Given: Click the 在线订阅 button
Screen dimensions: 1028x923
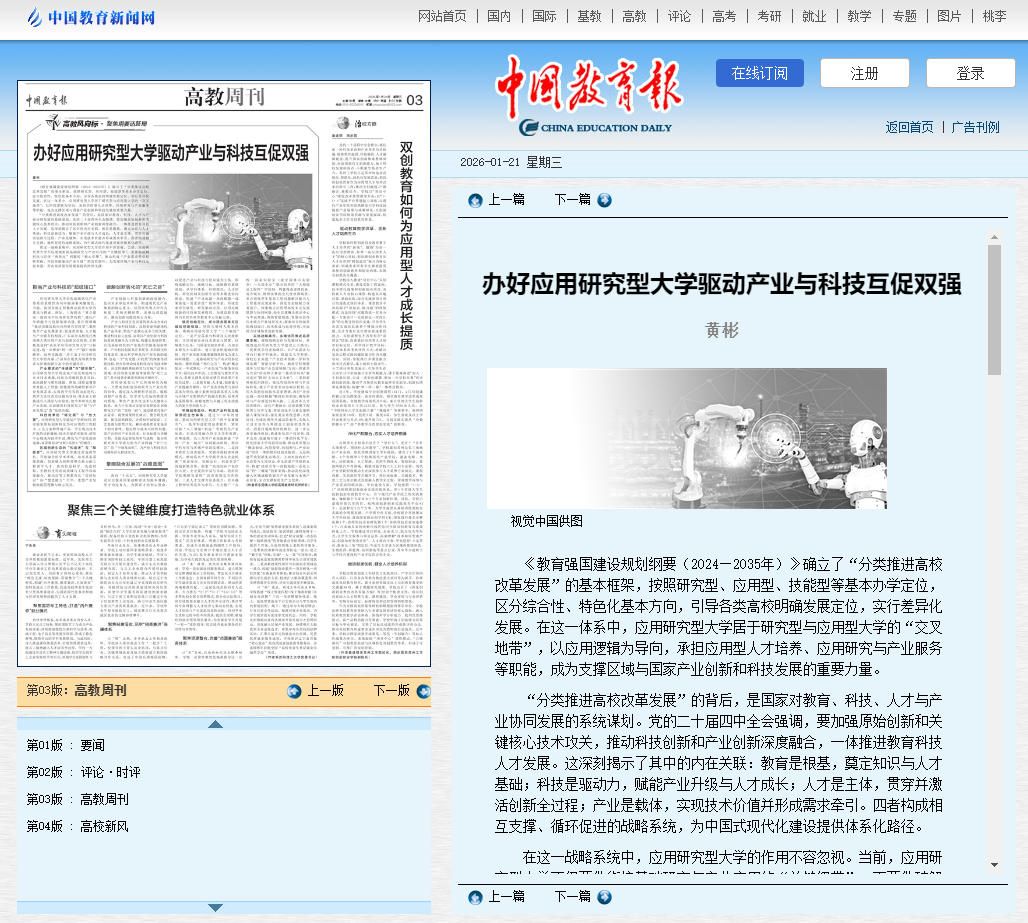Looking at the screenshot, I should point(759,73).
